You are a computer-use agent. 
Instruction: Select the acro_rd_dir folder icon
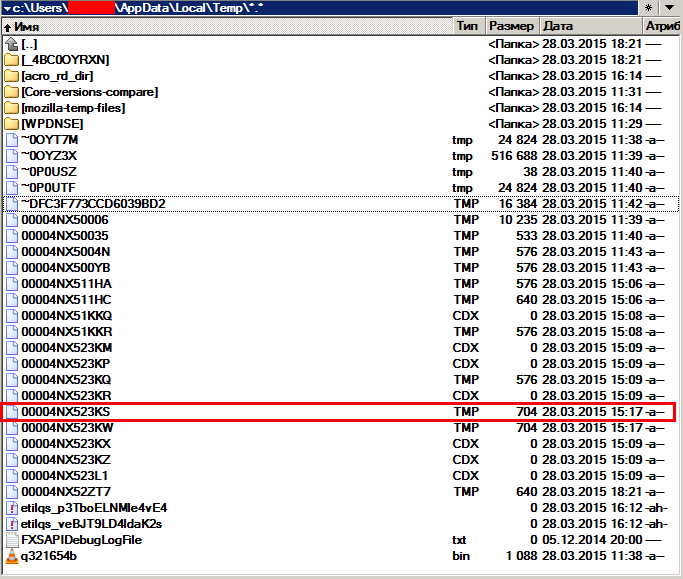tap(11, 76)
